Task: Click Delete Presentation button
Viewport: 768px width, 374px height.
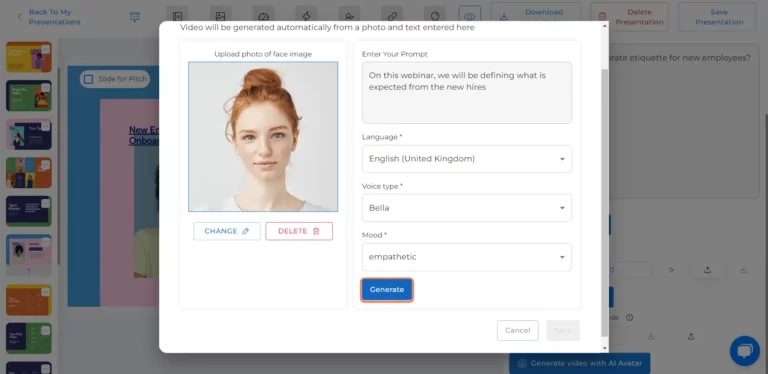Action: (x=629, y=17)
